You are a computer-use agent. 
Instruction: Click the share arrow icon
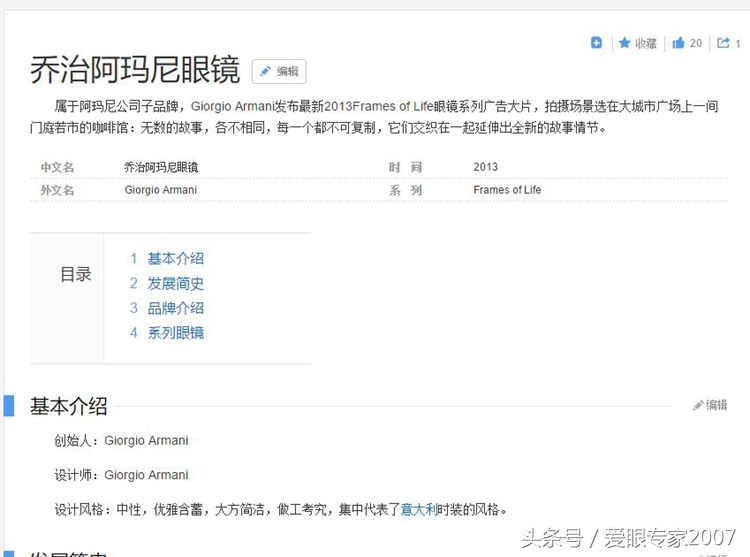(x=723, y=43)
